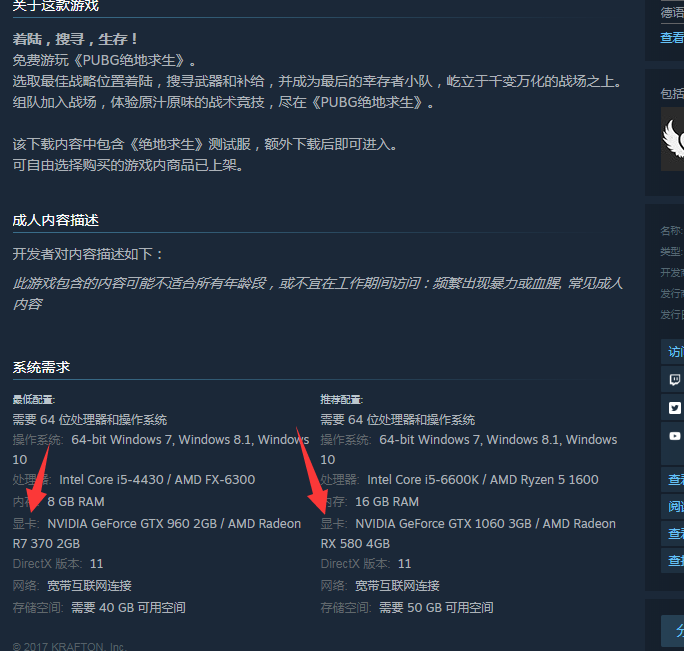Image resolution: width=684 pixels, height=651 pixels.
Task: Click the 关于这款游戏 heading at top
Action: click(56, 6)
